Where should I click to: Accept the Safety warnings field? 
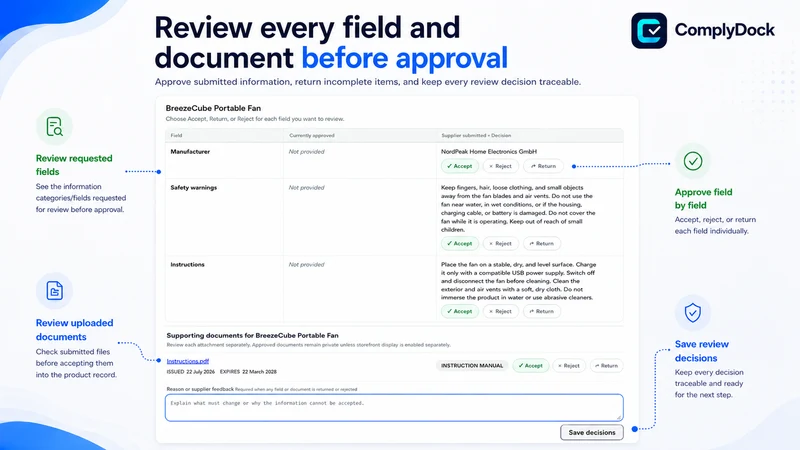tap(460, 244)
